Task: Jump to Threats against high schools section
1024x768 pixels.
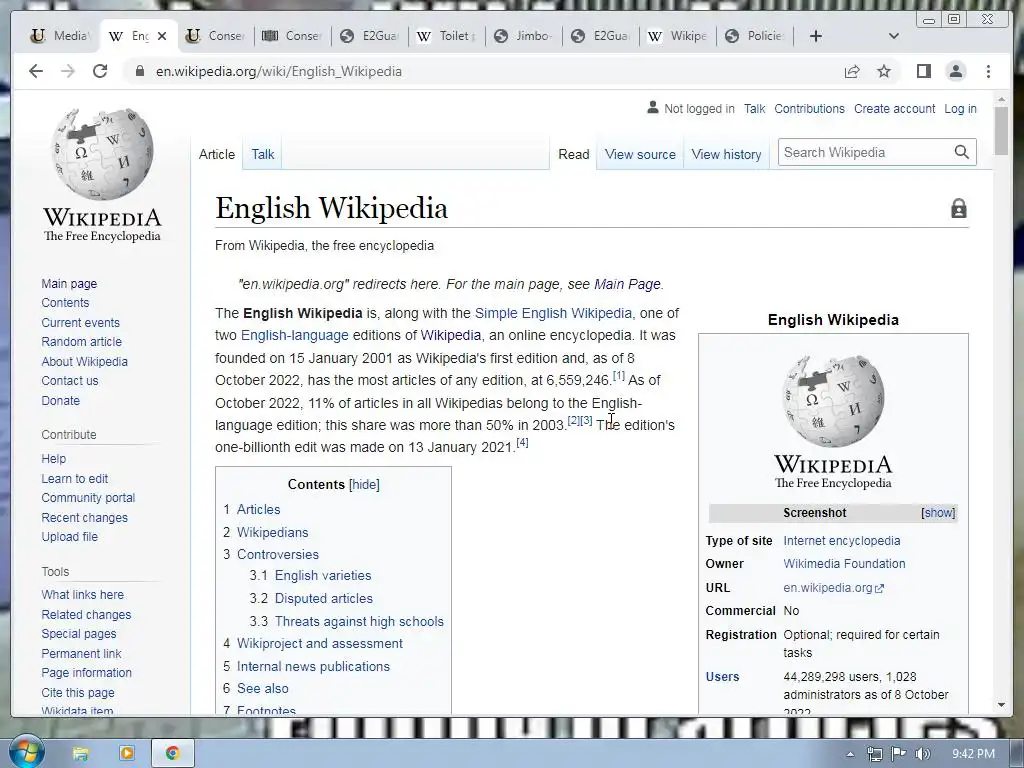Action: tap(346, 621)
